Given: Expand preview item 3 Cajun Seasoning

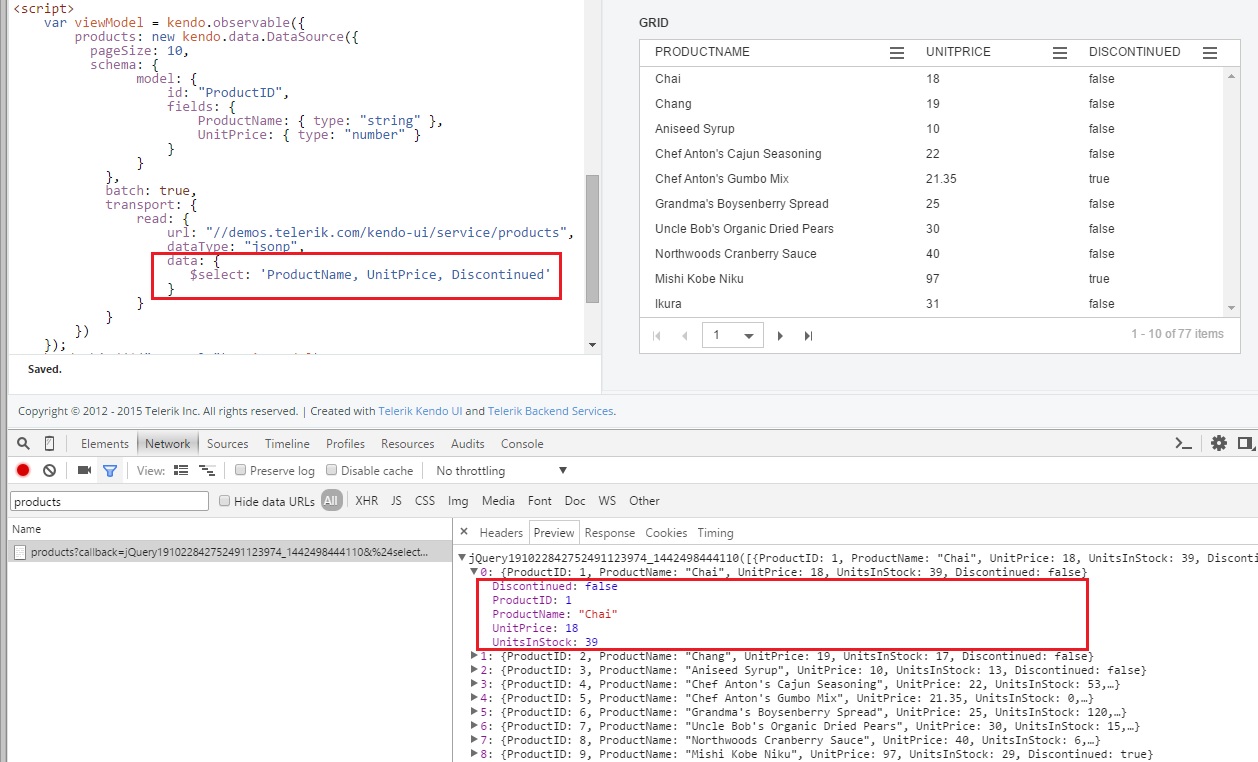Looking at the screenshot, I should pos(475,684).
